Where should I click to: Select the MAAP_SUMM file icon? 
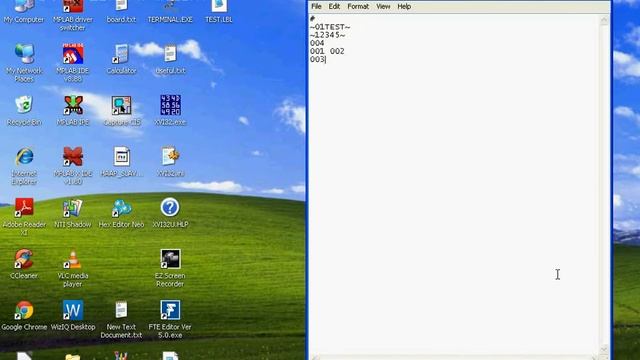122,162
